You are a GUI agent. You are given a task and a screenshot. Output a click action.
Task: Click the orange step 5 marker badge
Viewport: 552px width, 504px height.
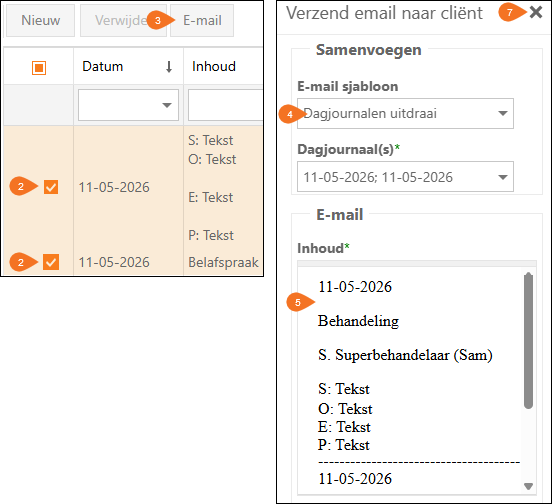pos(300,302)
